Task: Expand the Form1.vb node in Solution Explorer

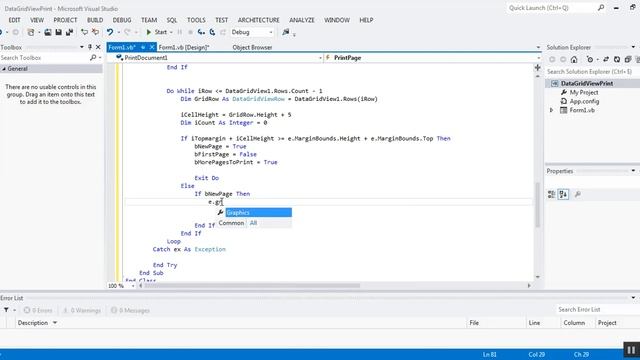Action: pos(551,110)
